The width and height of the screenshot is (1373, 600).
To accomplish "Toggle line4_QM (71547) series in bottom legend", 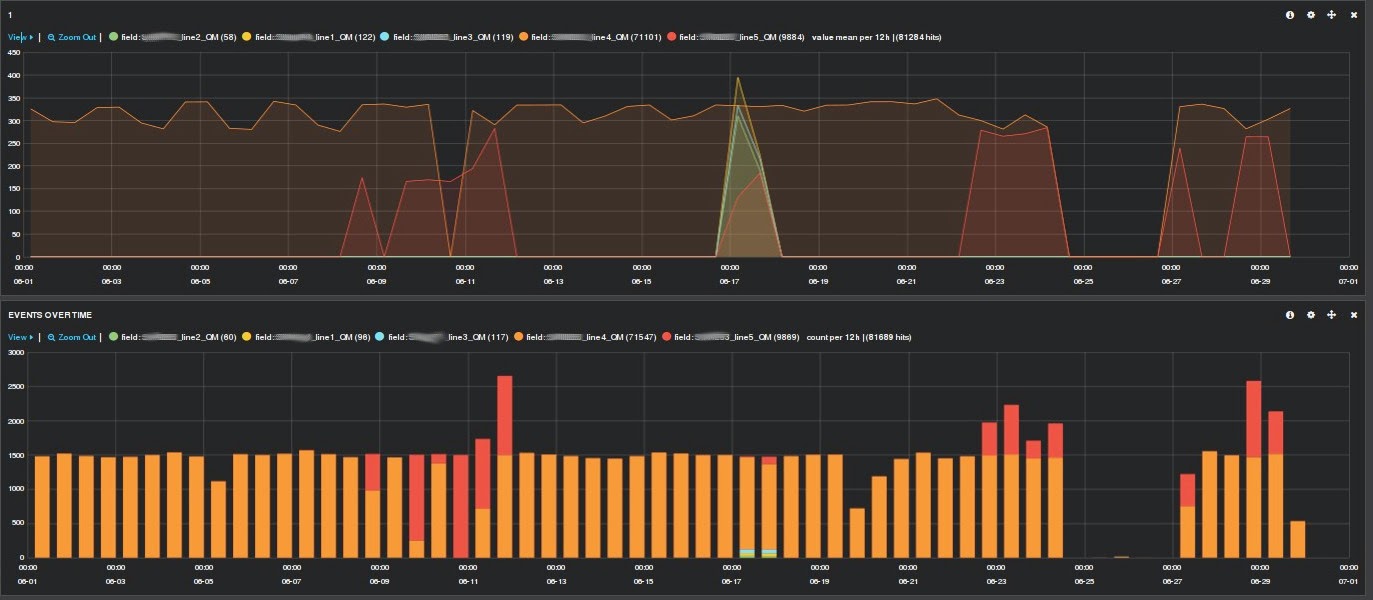I will 592,337.
